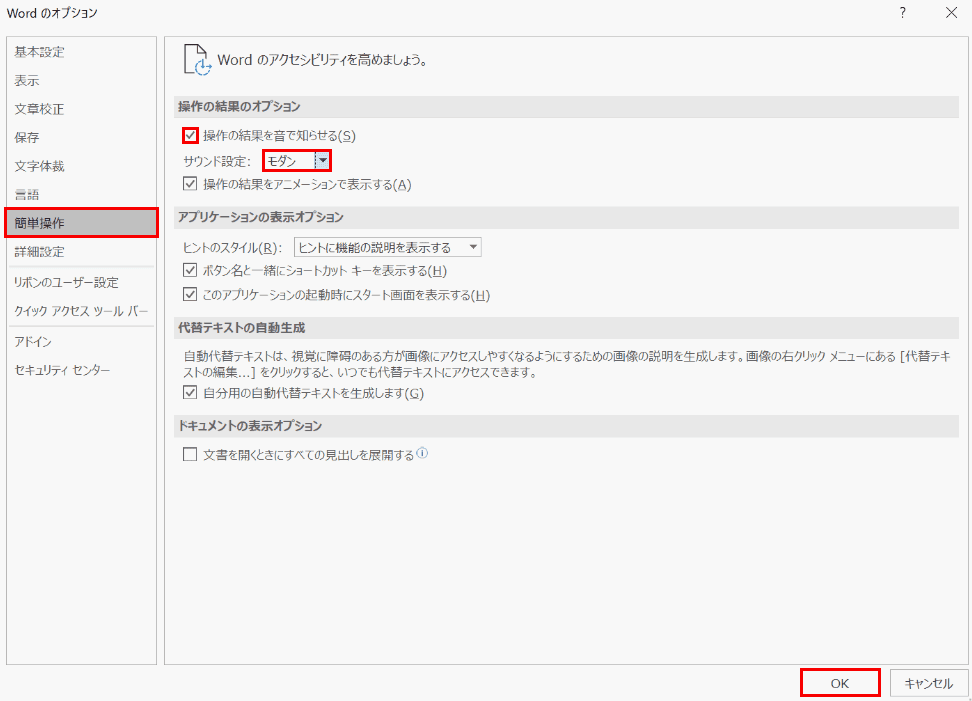Enable 文書を開くときにすべての見出しを展開する checkbox
The image size is (972, 701).
[190, 455]
